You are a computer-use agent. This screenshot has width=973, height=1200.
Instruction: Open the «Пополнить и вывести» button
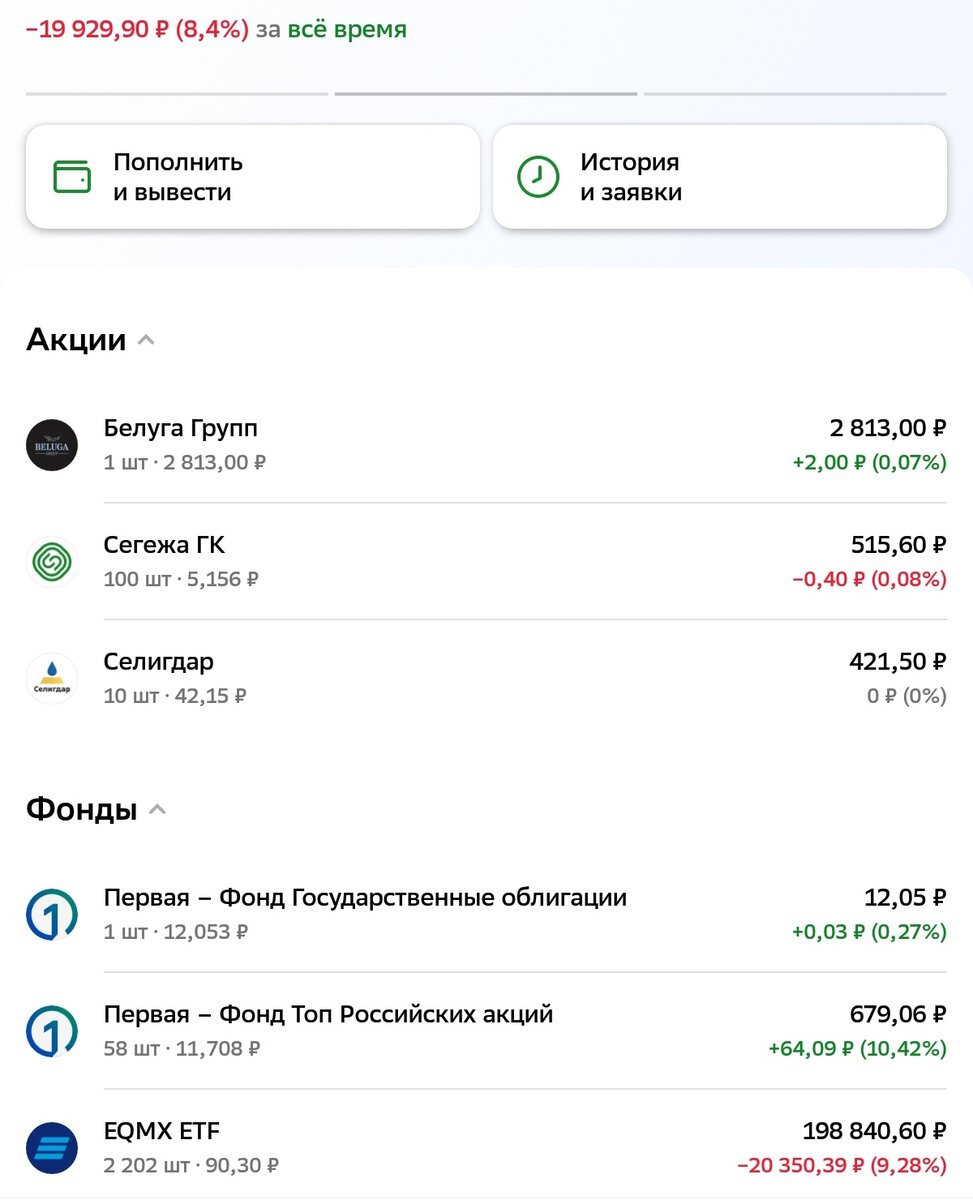[x=253, y=177]
